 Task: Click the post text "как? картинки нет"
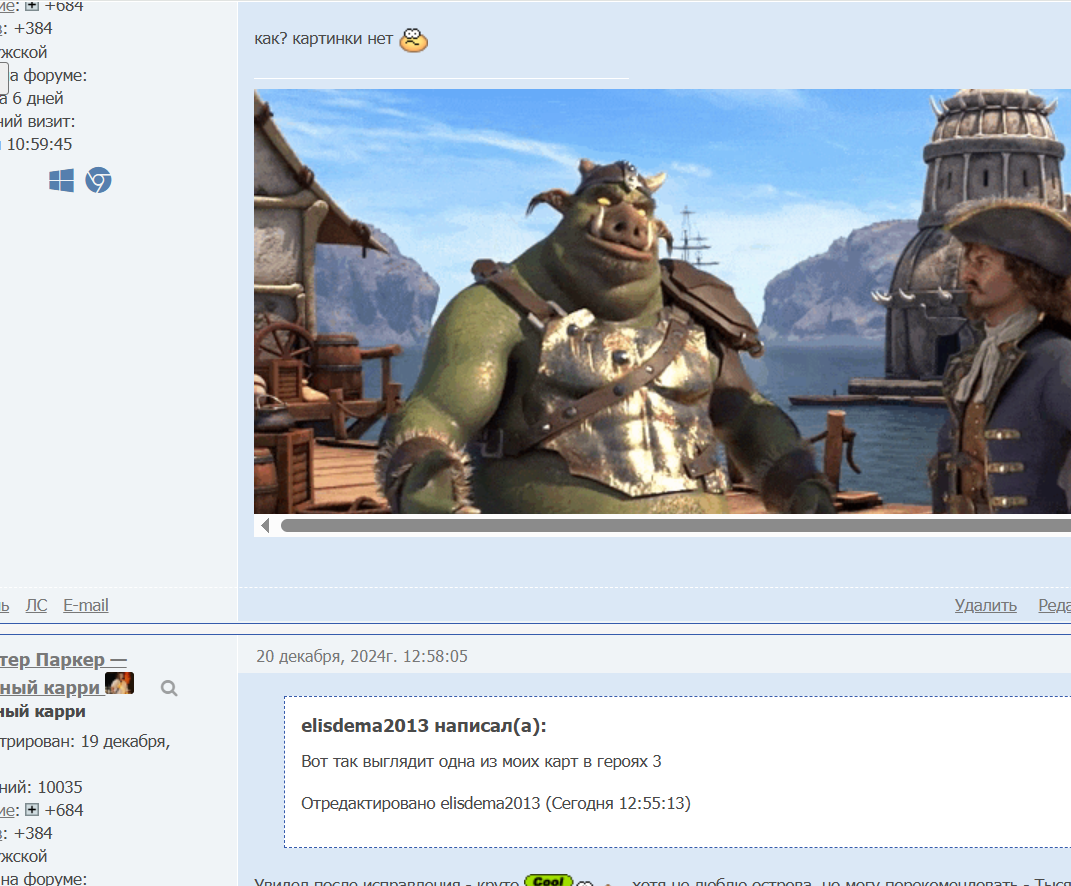coord(323,41)
